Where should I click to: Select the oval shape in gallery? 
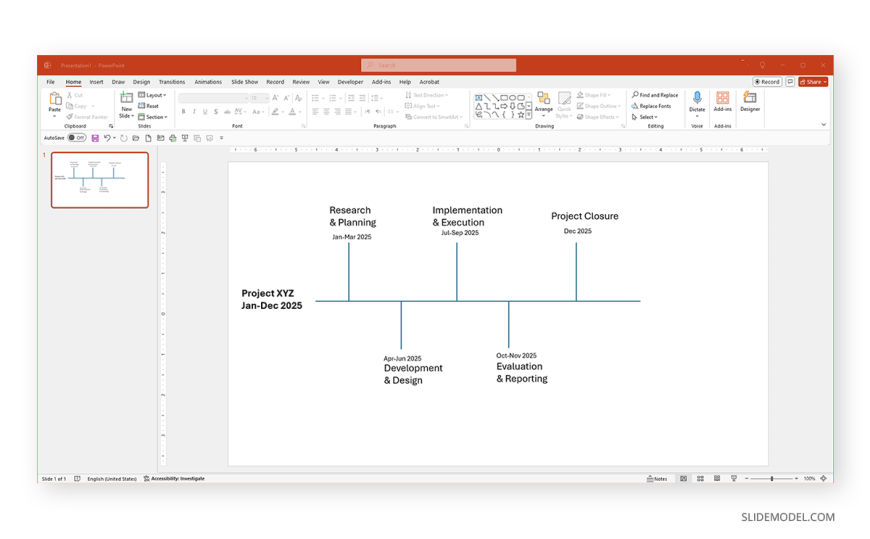(512, 98)
